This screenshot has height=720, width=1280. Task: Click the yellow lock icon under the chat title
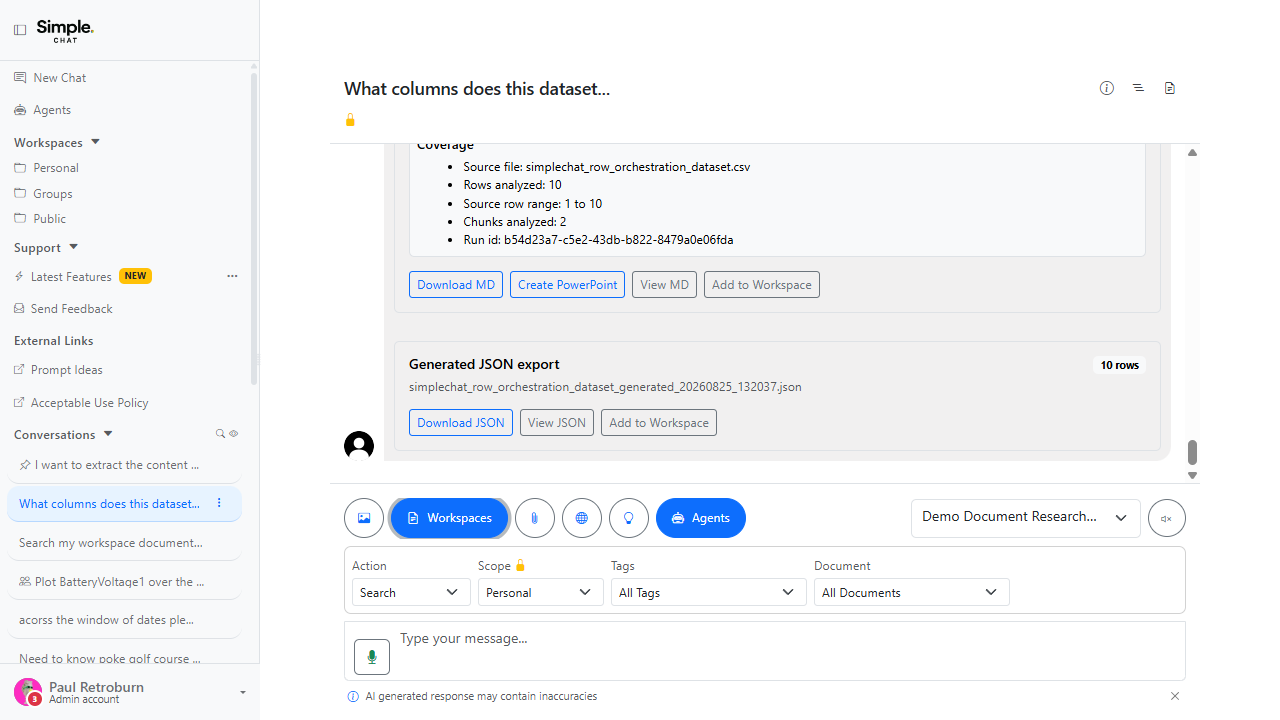pos(350,120)
